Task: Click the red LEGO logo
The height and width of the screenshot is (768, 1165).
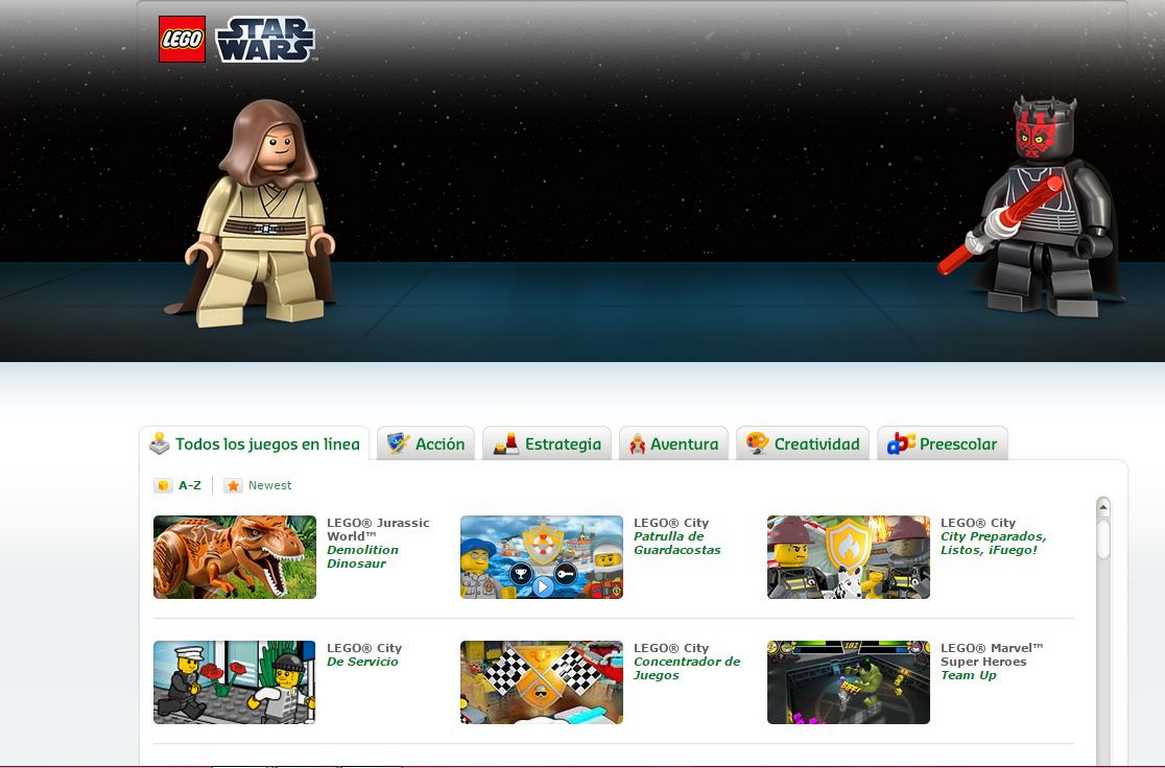Action: pyautogui.click(x=182, y=40)
